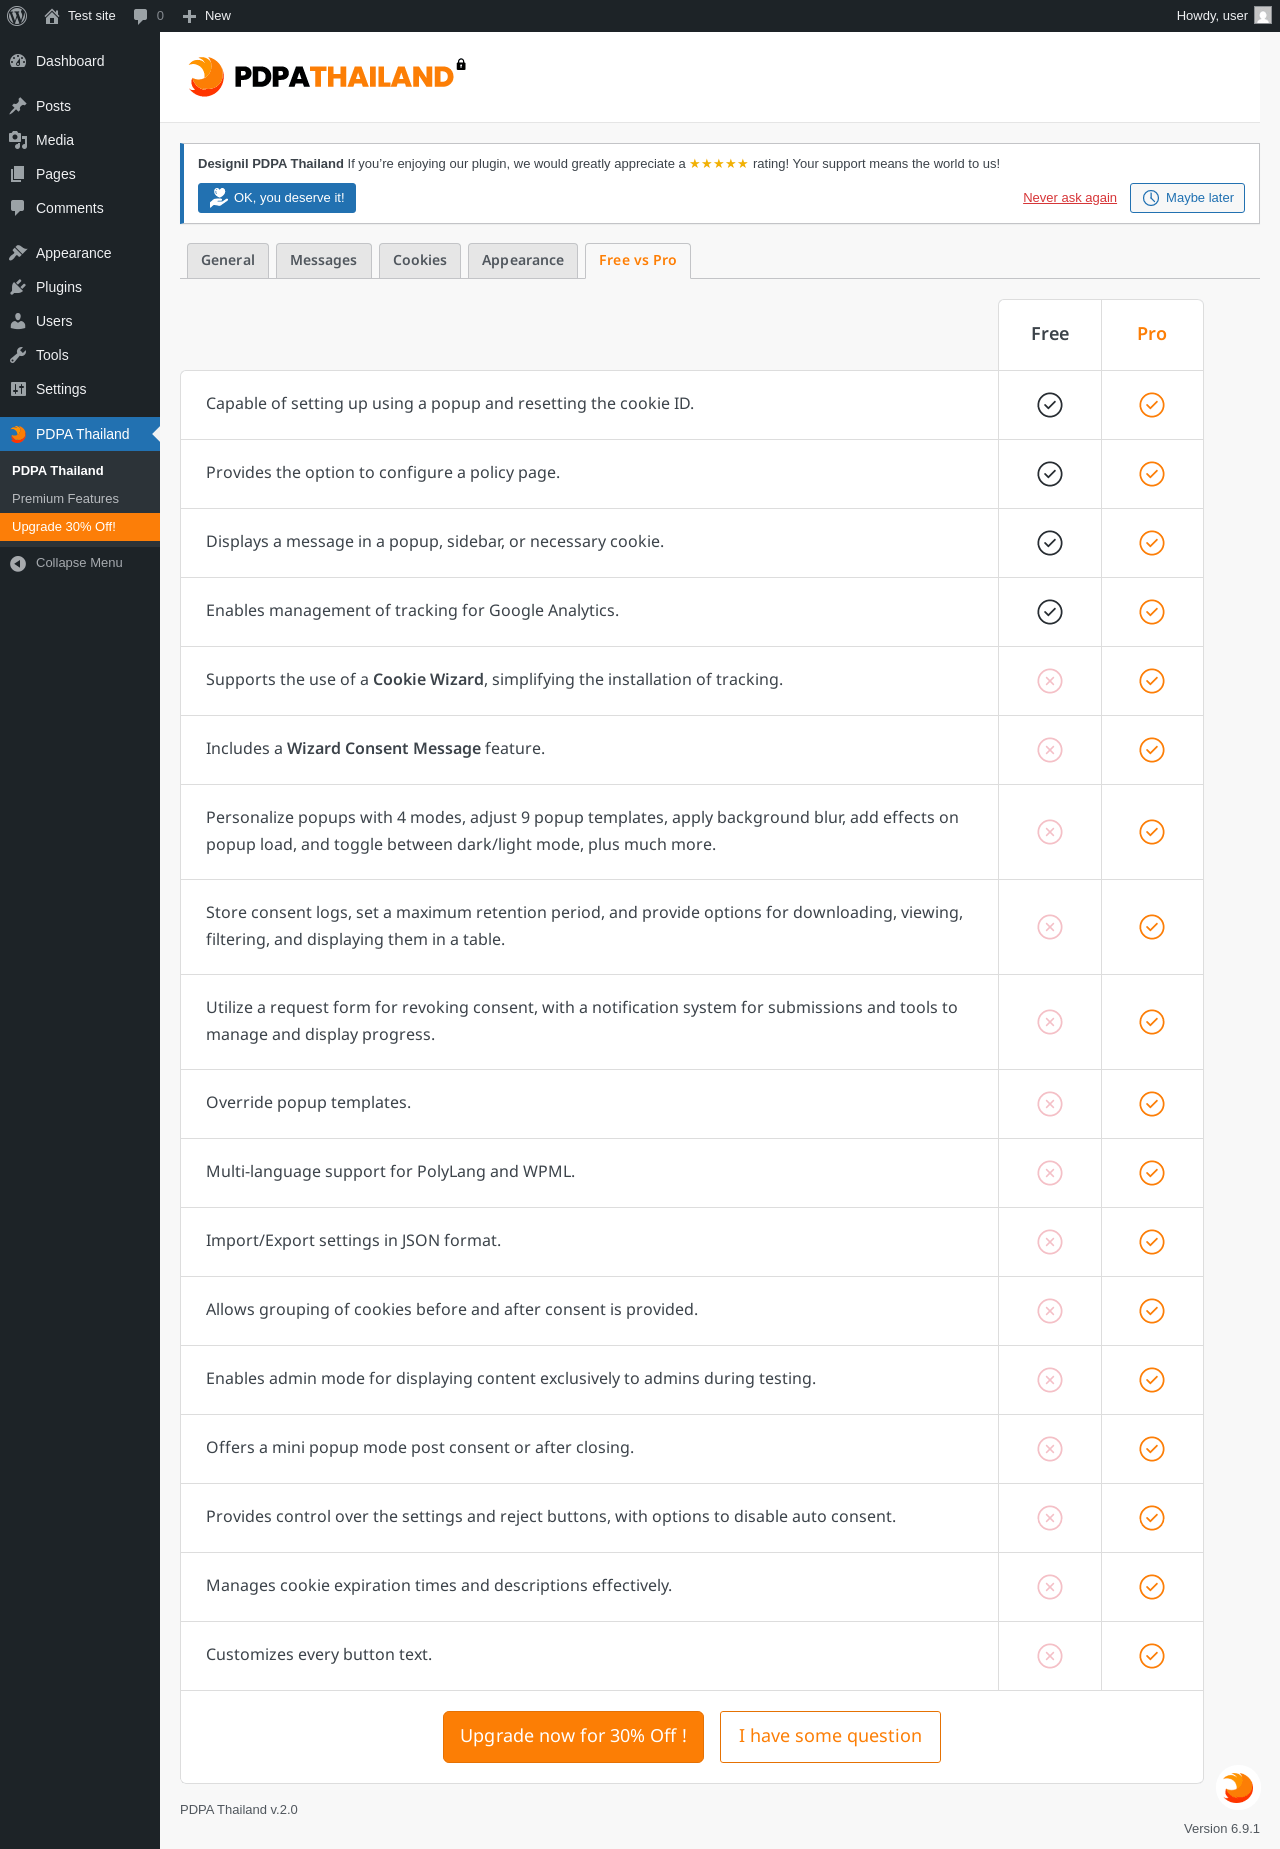This screenshot has height=1849, width=1280.
Task: Click the Maybe later button
Action: pos(1187,198)
